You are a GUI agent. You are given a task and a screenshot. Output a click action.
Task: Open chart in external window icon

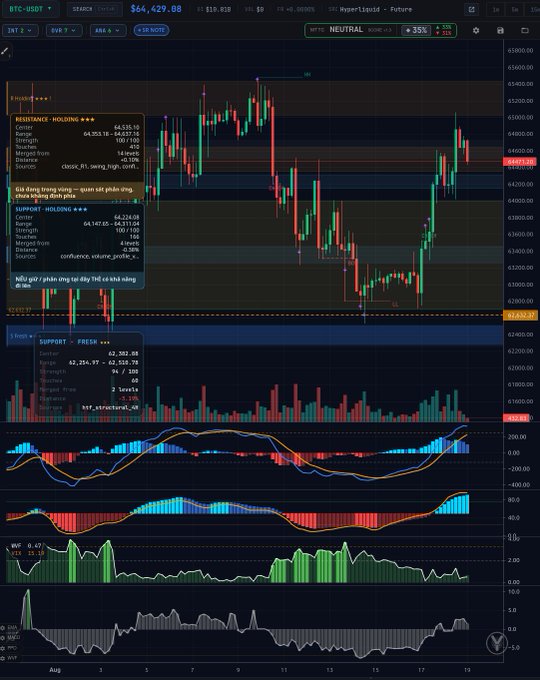point(471,9)
